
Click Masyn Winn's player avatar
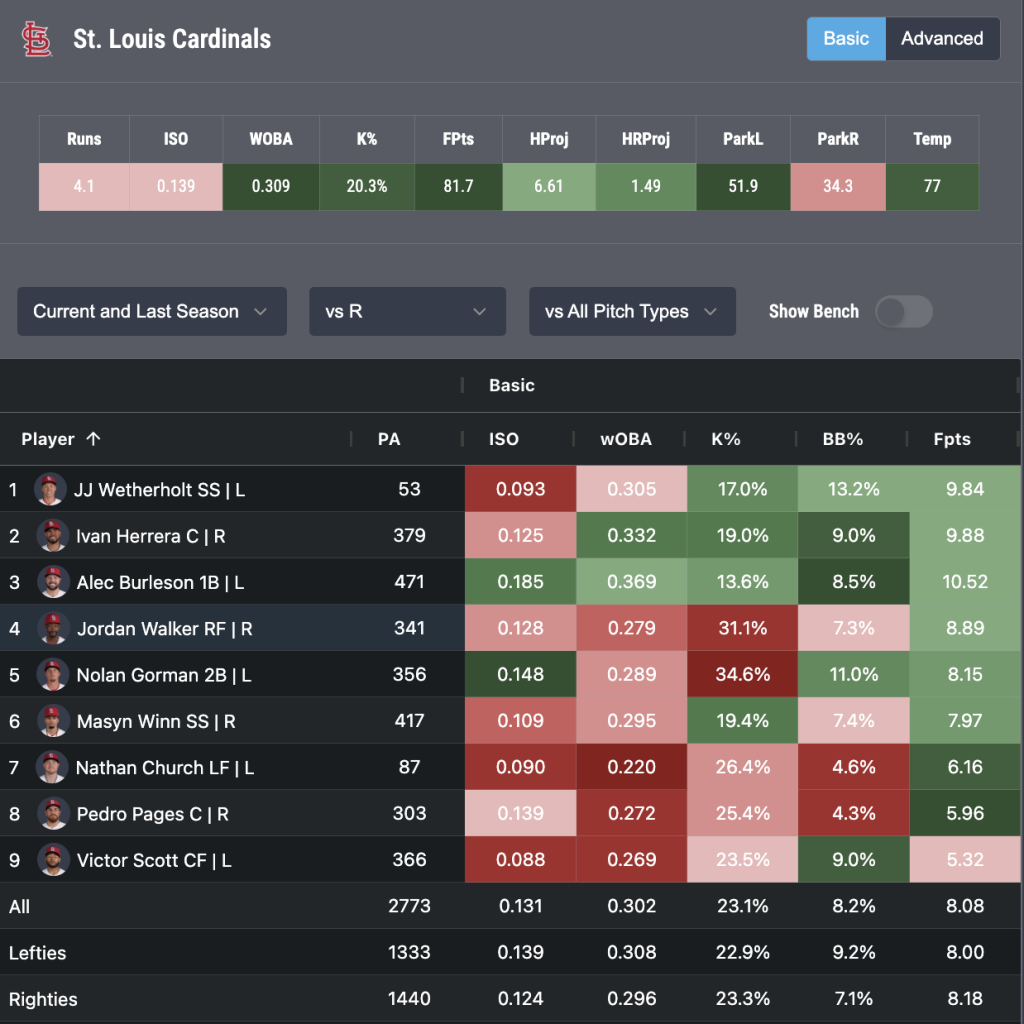(x=52, y=721)
